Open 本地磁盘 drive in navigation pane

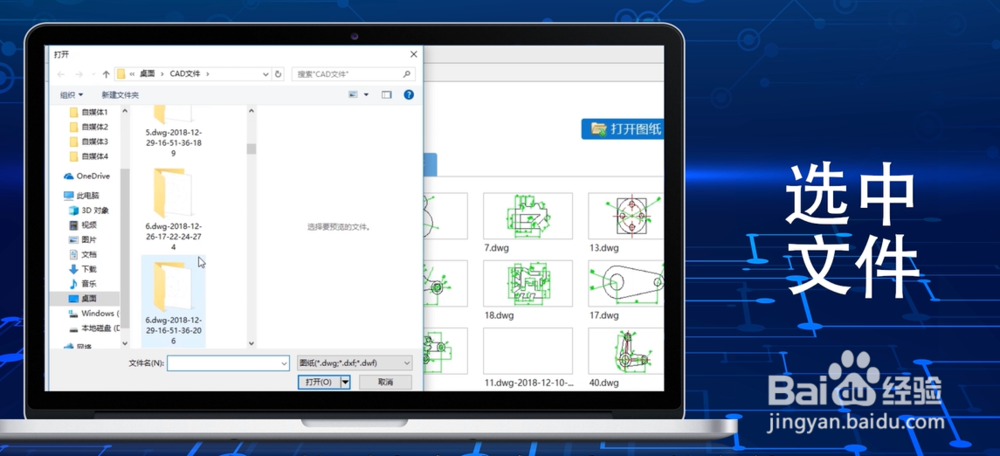pyautogui.click(x=93, y=328)
